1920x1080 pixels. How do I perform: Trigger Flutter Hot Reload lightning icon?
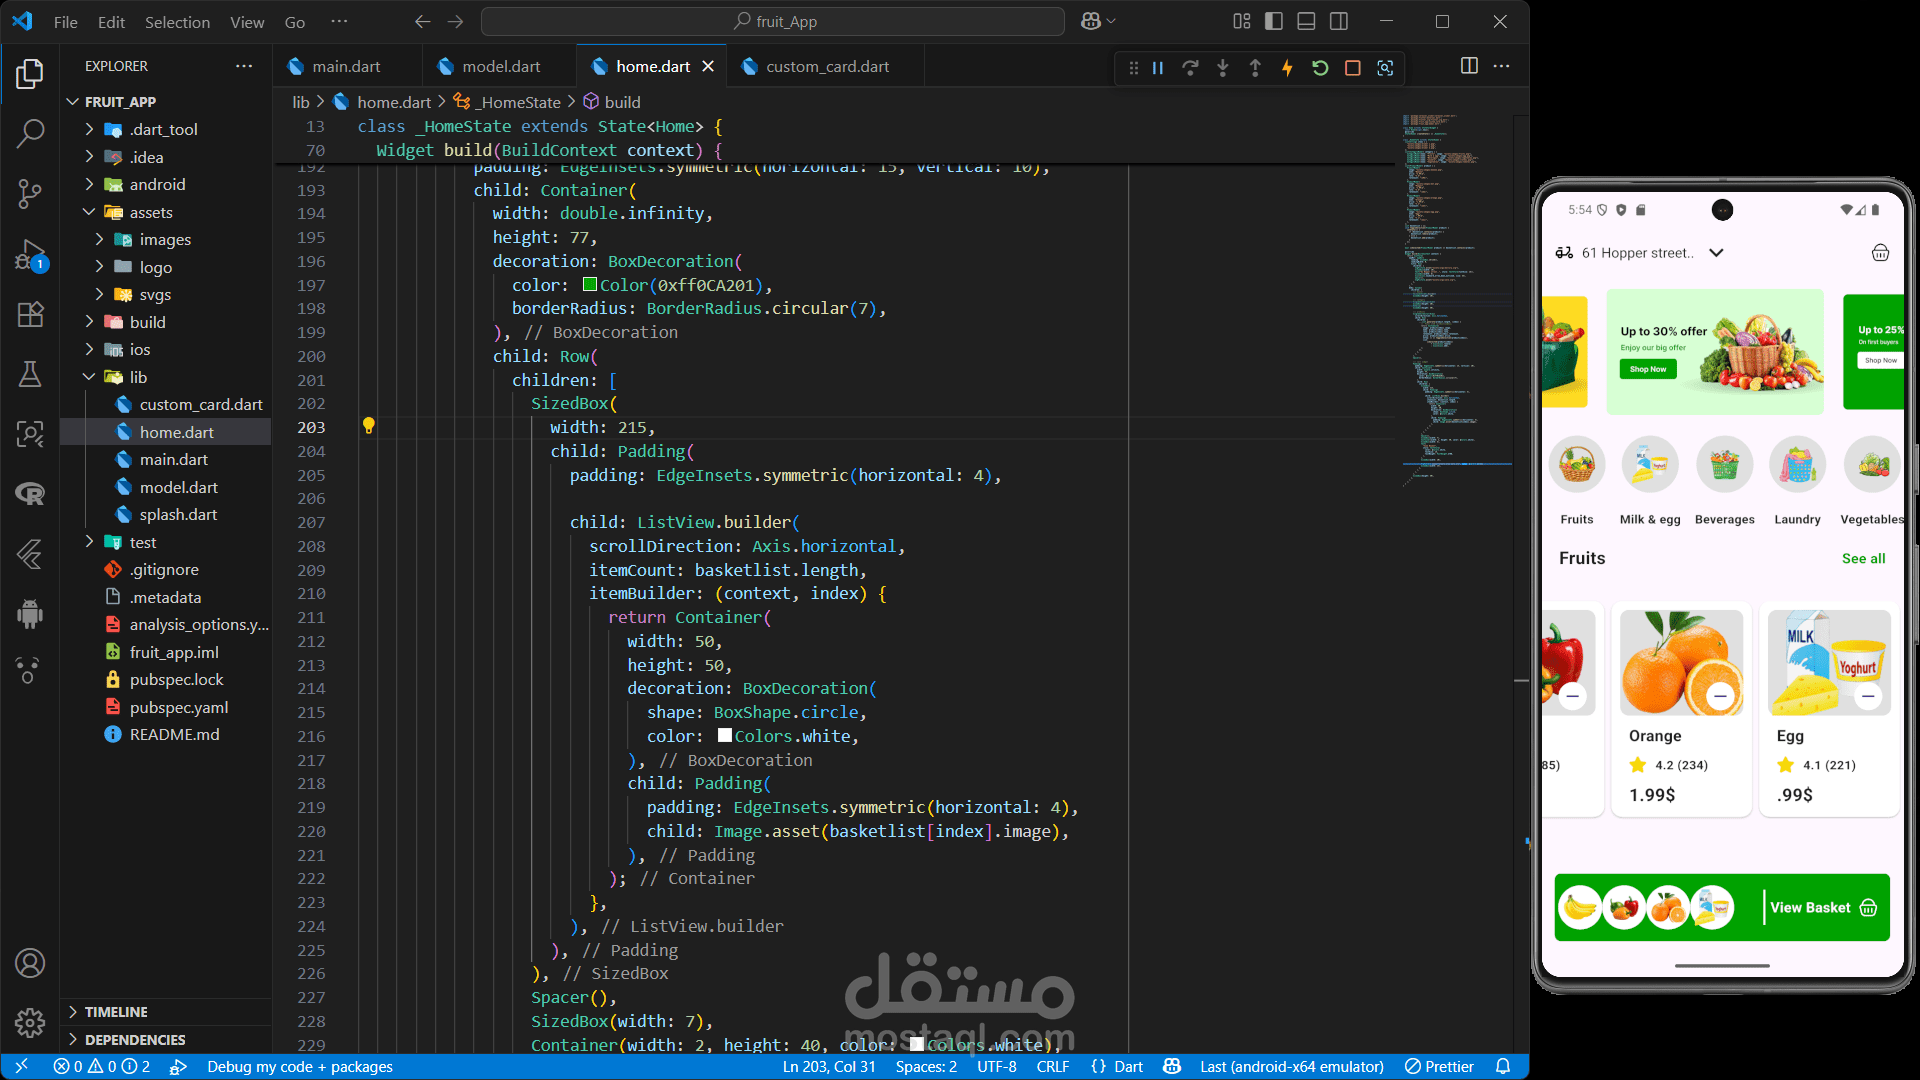(x=1287, y=68)
